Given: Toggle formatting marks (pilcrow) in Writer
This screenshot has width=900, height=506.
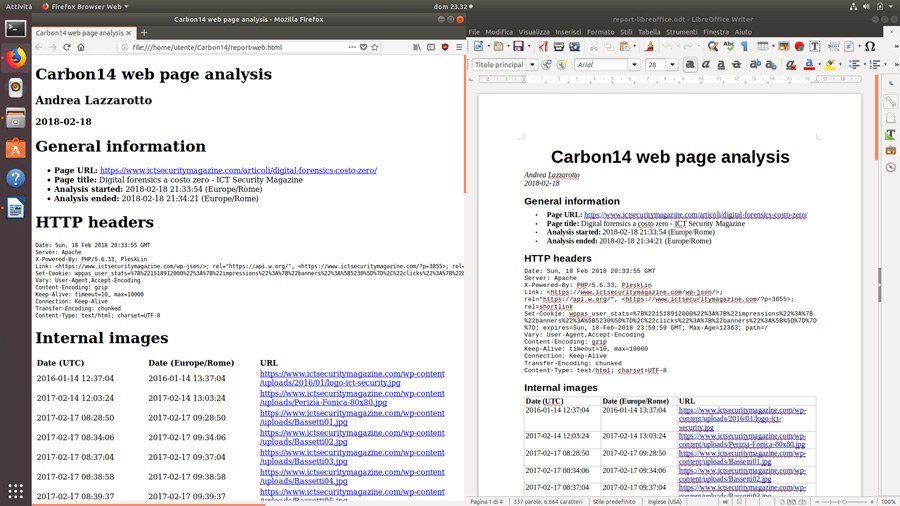Looking at the screenshot, I should 744,46.
